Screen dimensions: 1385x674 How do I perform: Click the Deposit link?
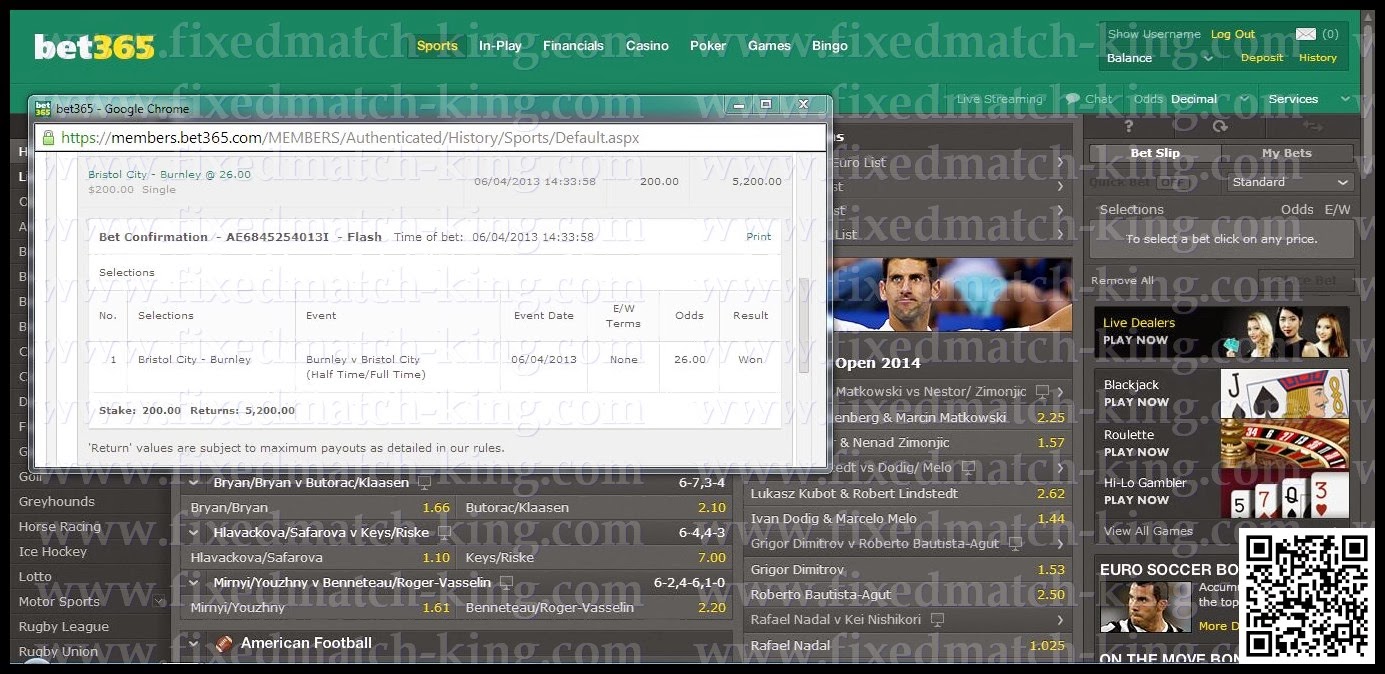[x=1262, y=58]
